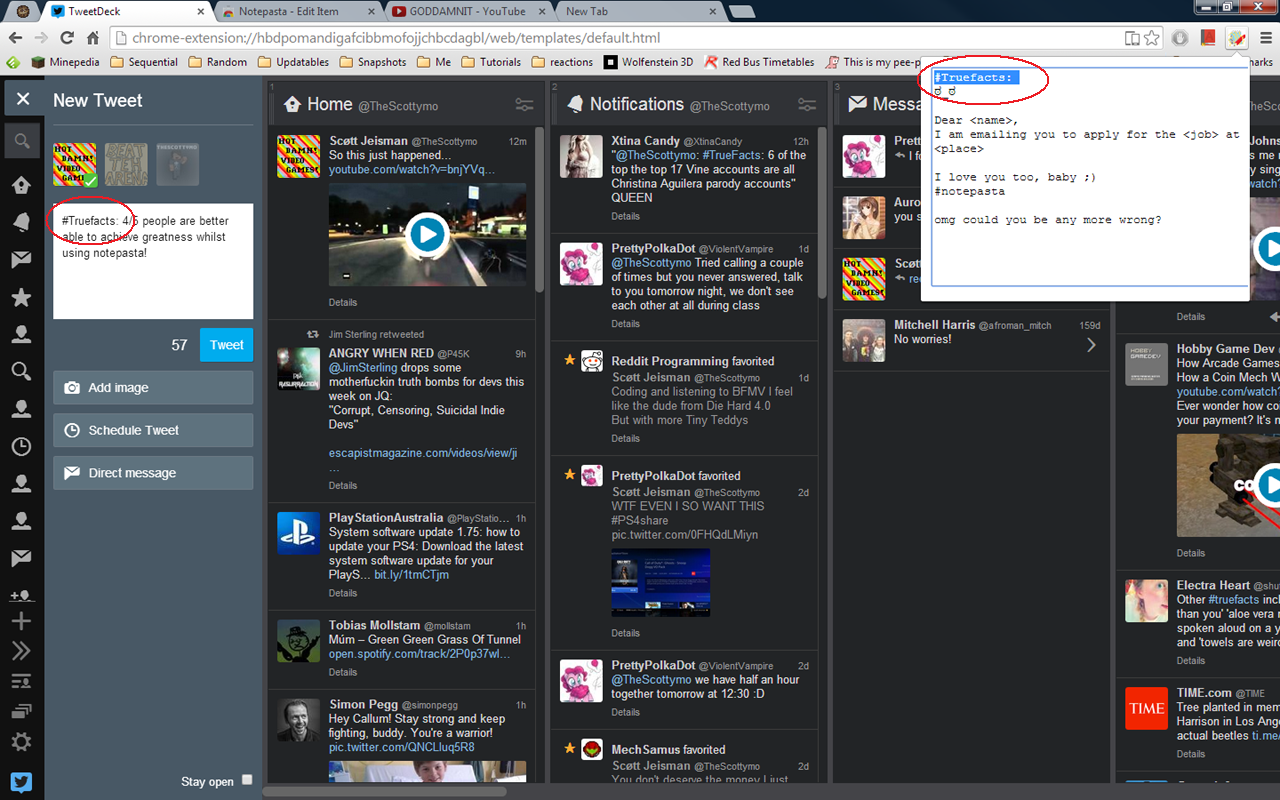The image size is (1280, 800).
Task: Expand the sidebar with double-chevron icon
Action: click(21, 652)
